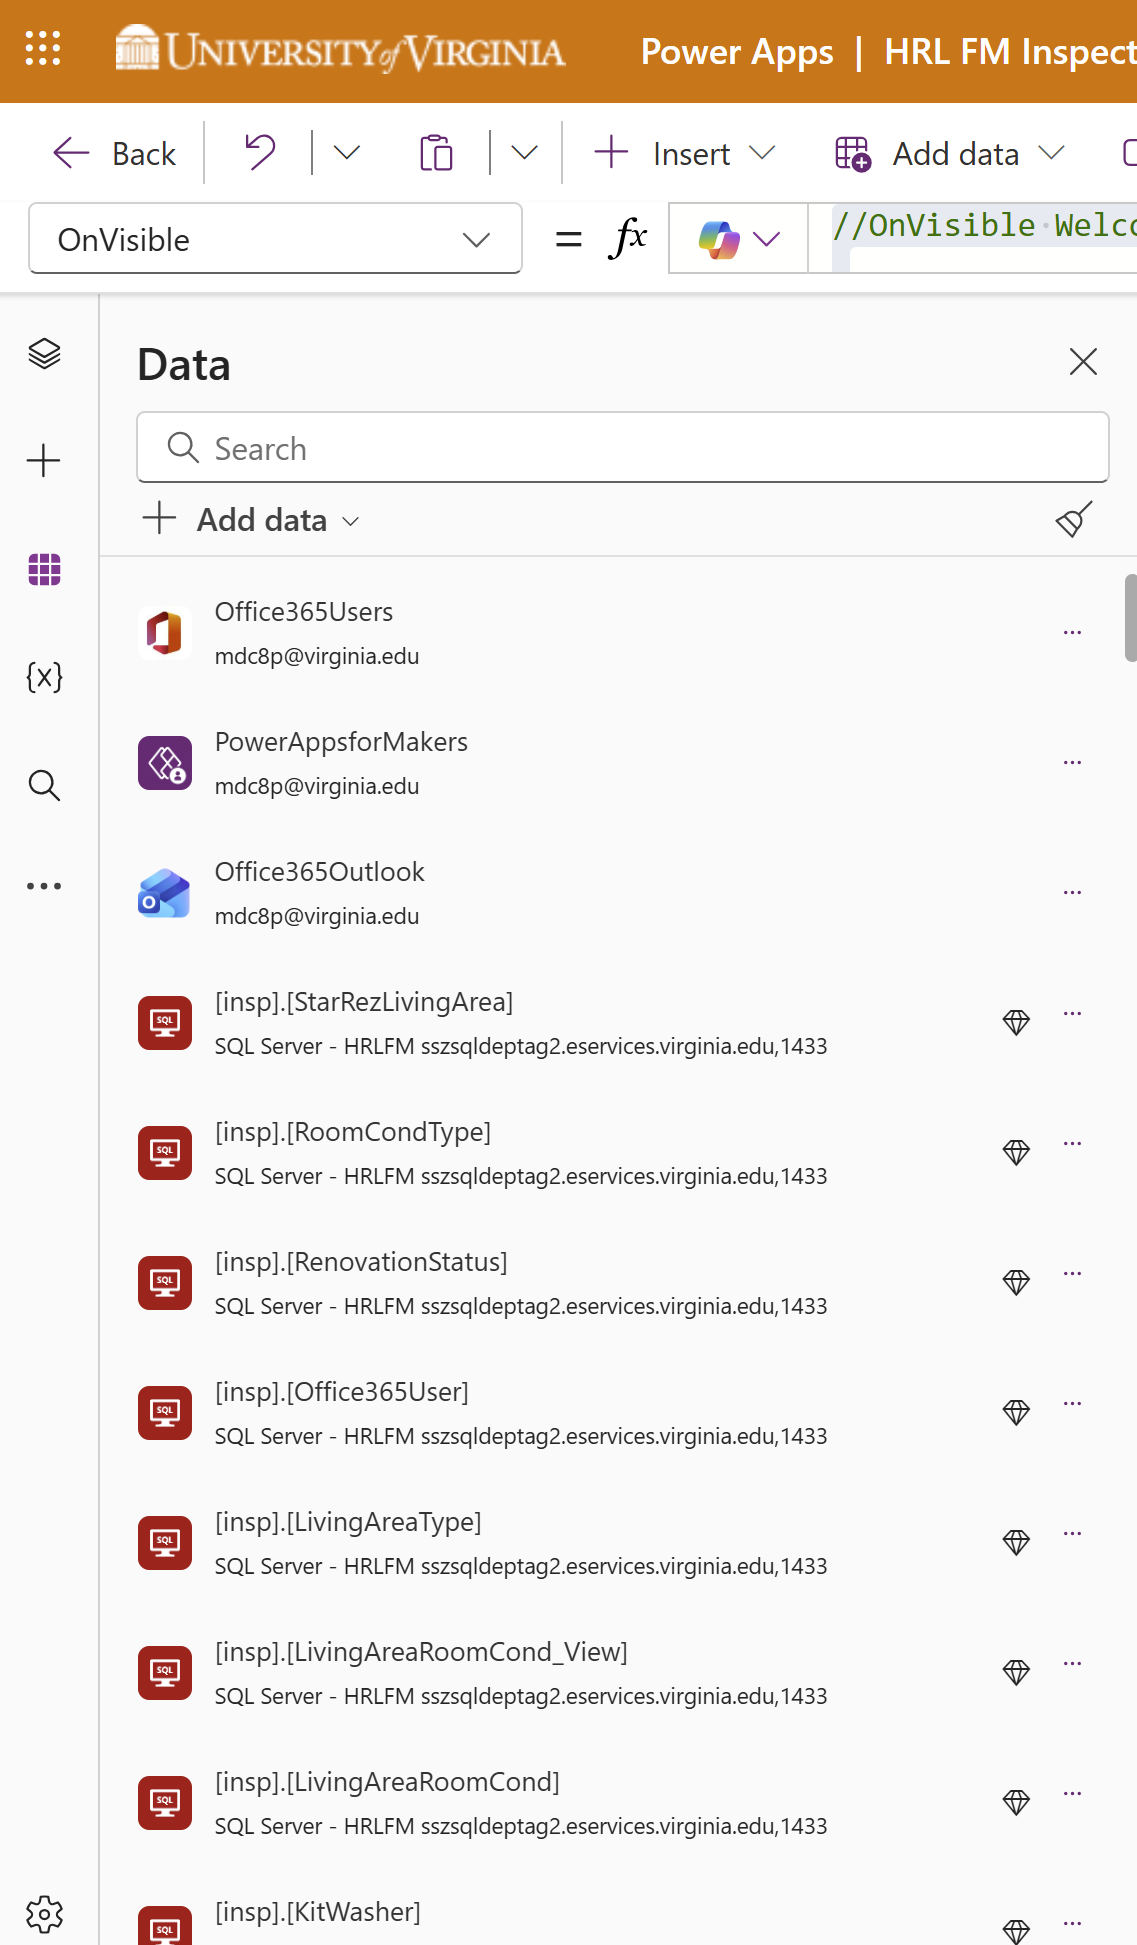The height and width of the screenshot is (1945, 1137).
Task: Click the [insp].[RenovationStatus] SQL icon
Action: point(164,1283)
